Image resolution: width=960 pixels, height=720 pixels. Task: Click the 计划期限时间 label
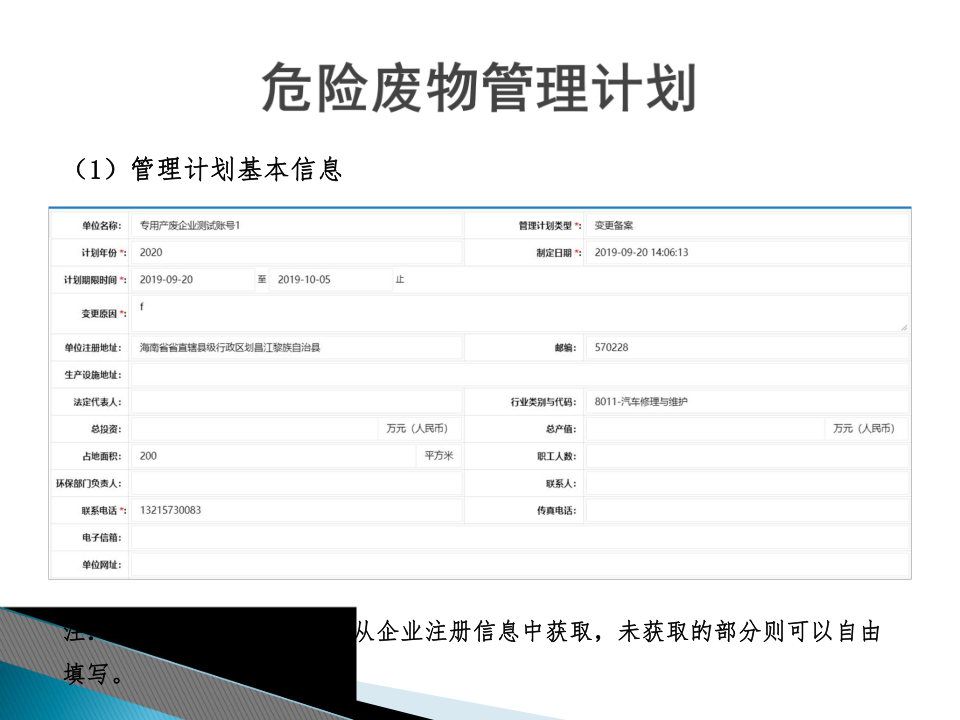point(94,280)
